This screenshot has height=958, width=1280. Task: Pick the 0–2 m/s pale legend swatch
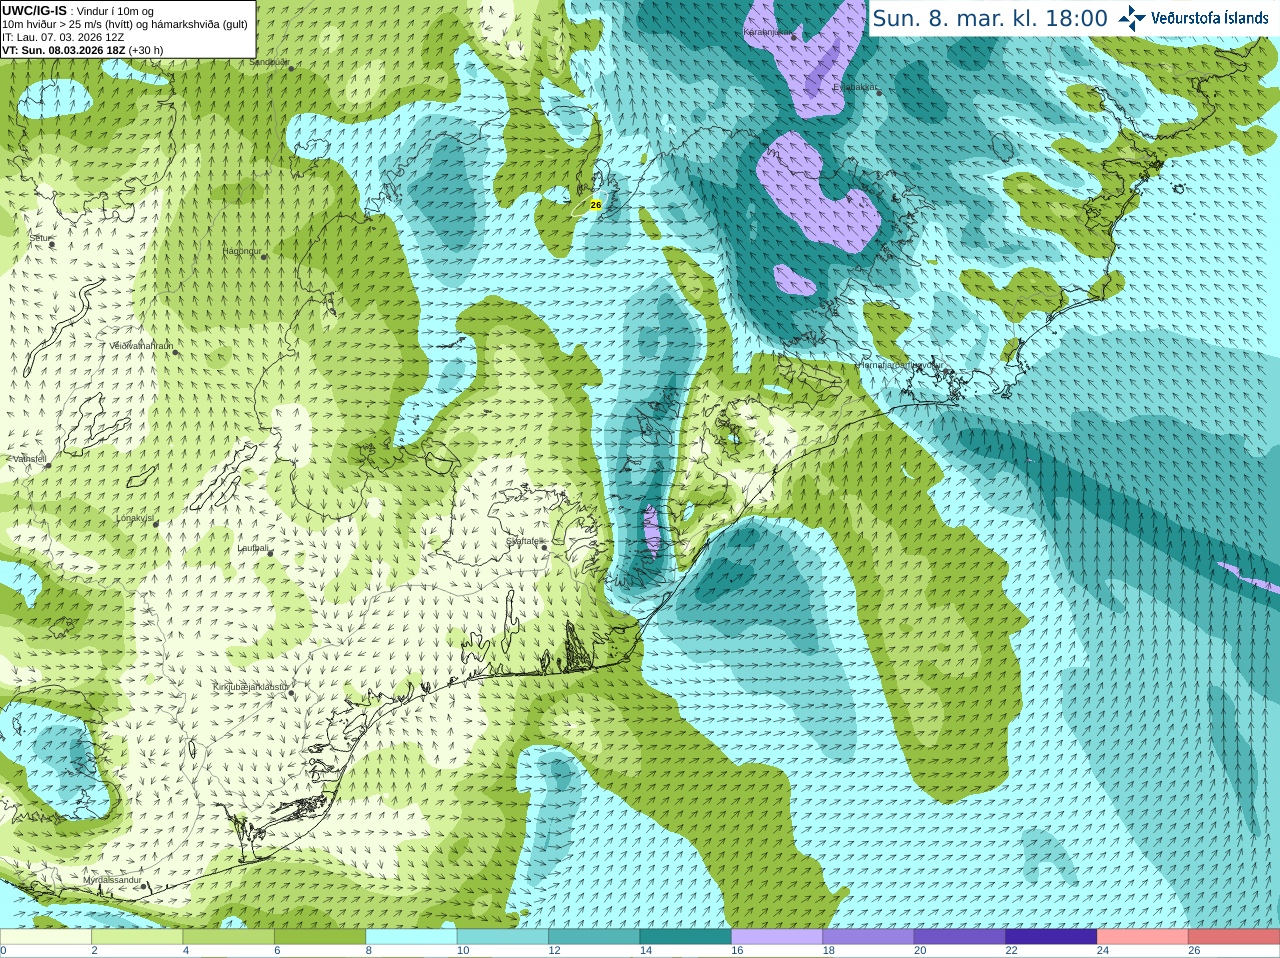46,938
